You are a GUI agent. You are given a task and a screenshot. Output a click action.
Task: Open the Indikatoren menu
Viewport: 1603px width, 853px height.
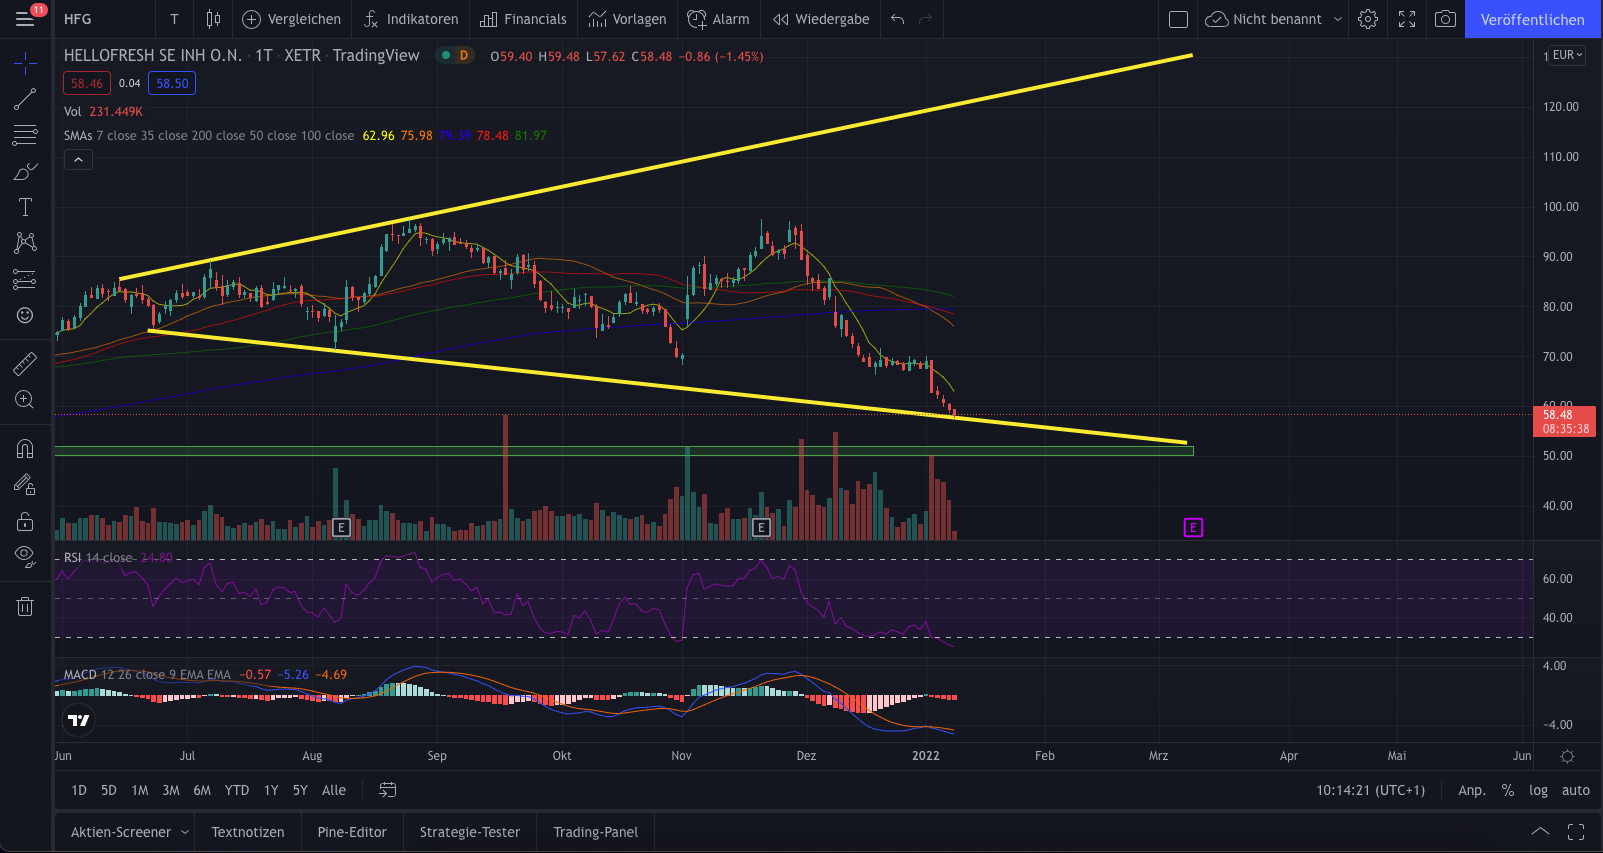410,19
